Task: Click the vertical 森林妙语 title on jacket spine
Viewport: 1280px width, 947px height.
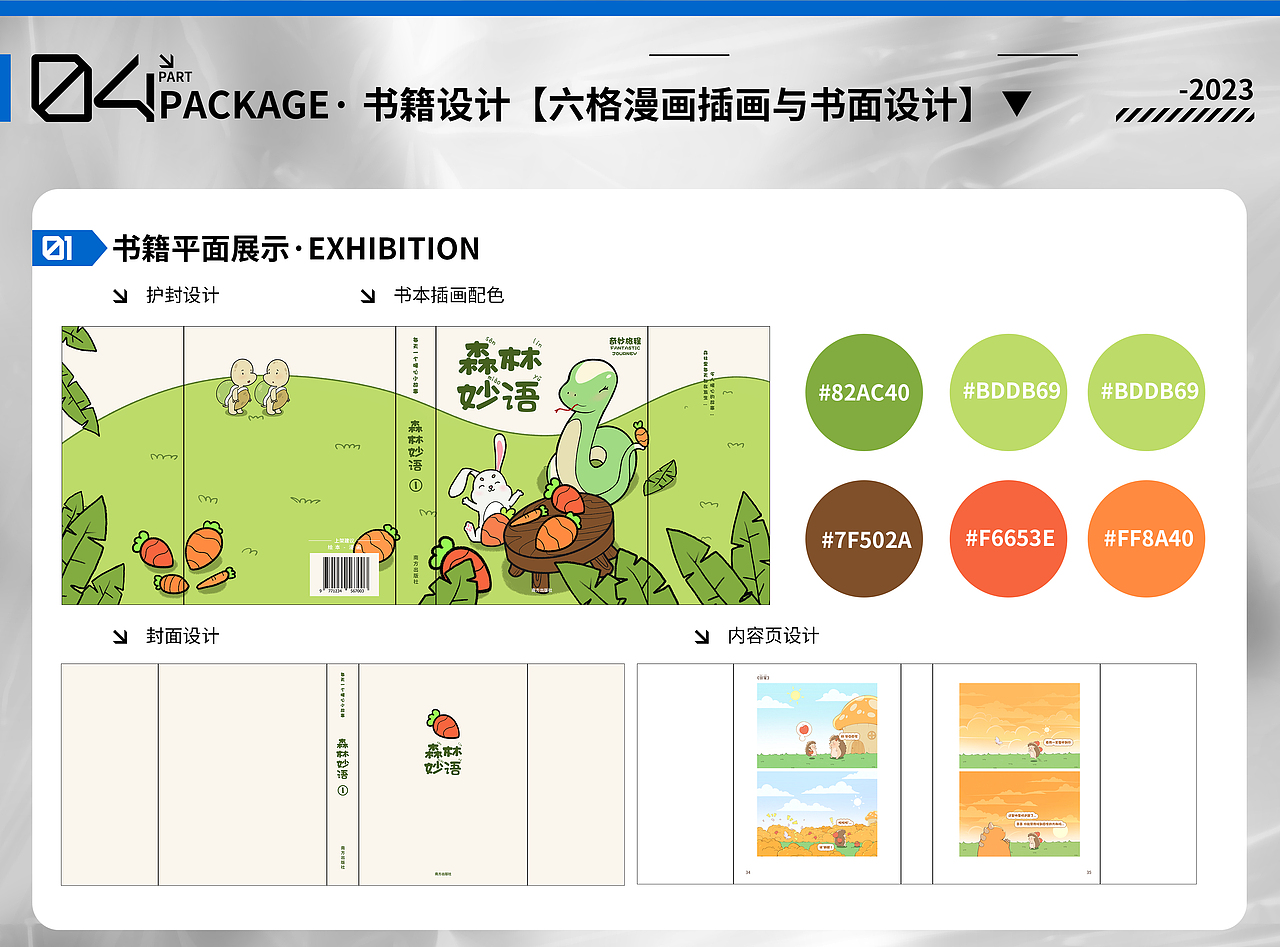Action: (x=416, y=446)
